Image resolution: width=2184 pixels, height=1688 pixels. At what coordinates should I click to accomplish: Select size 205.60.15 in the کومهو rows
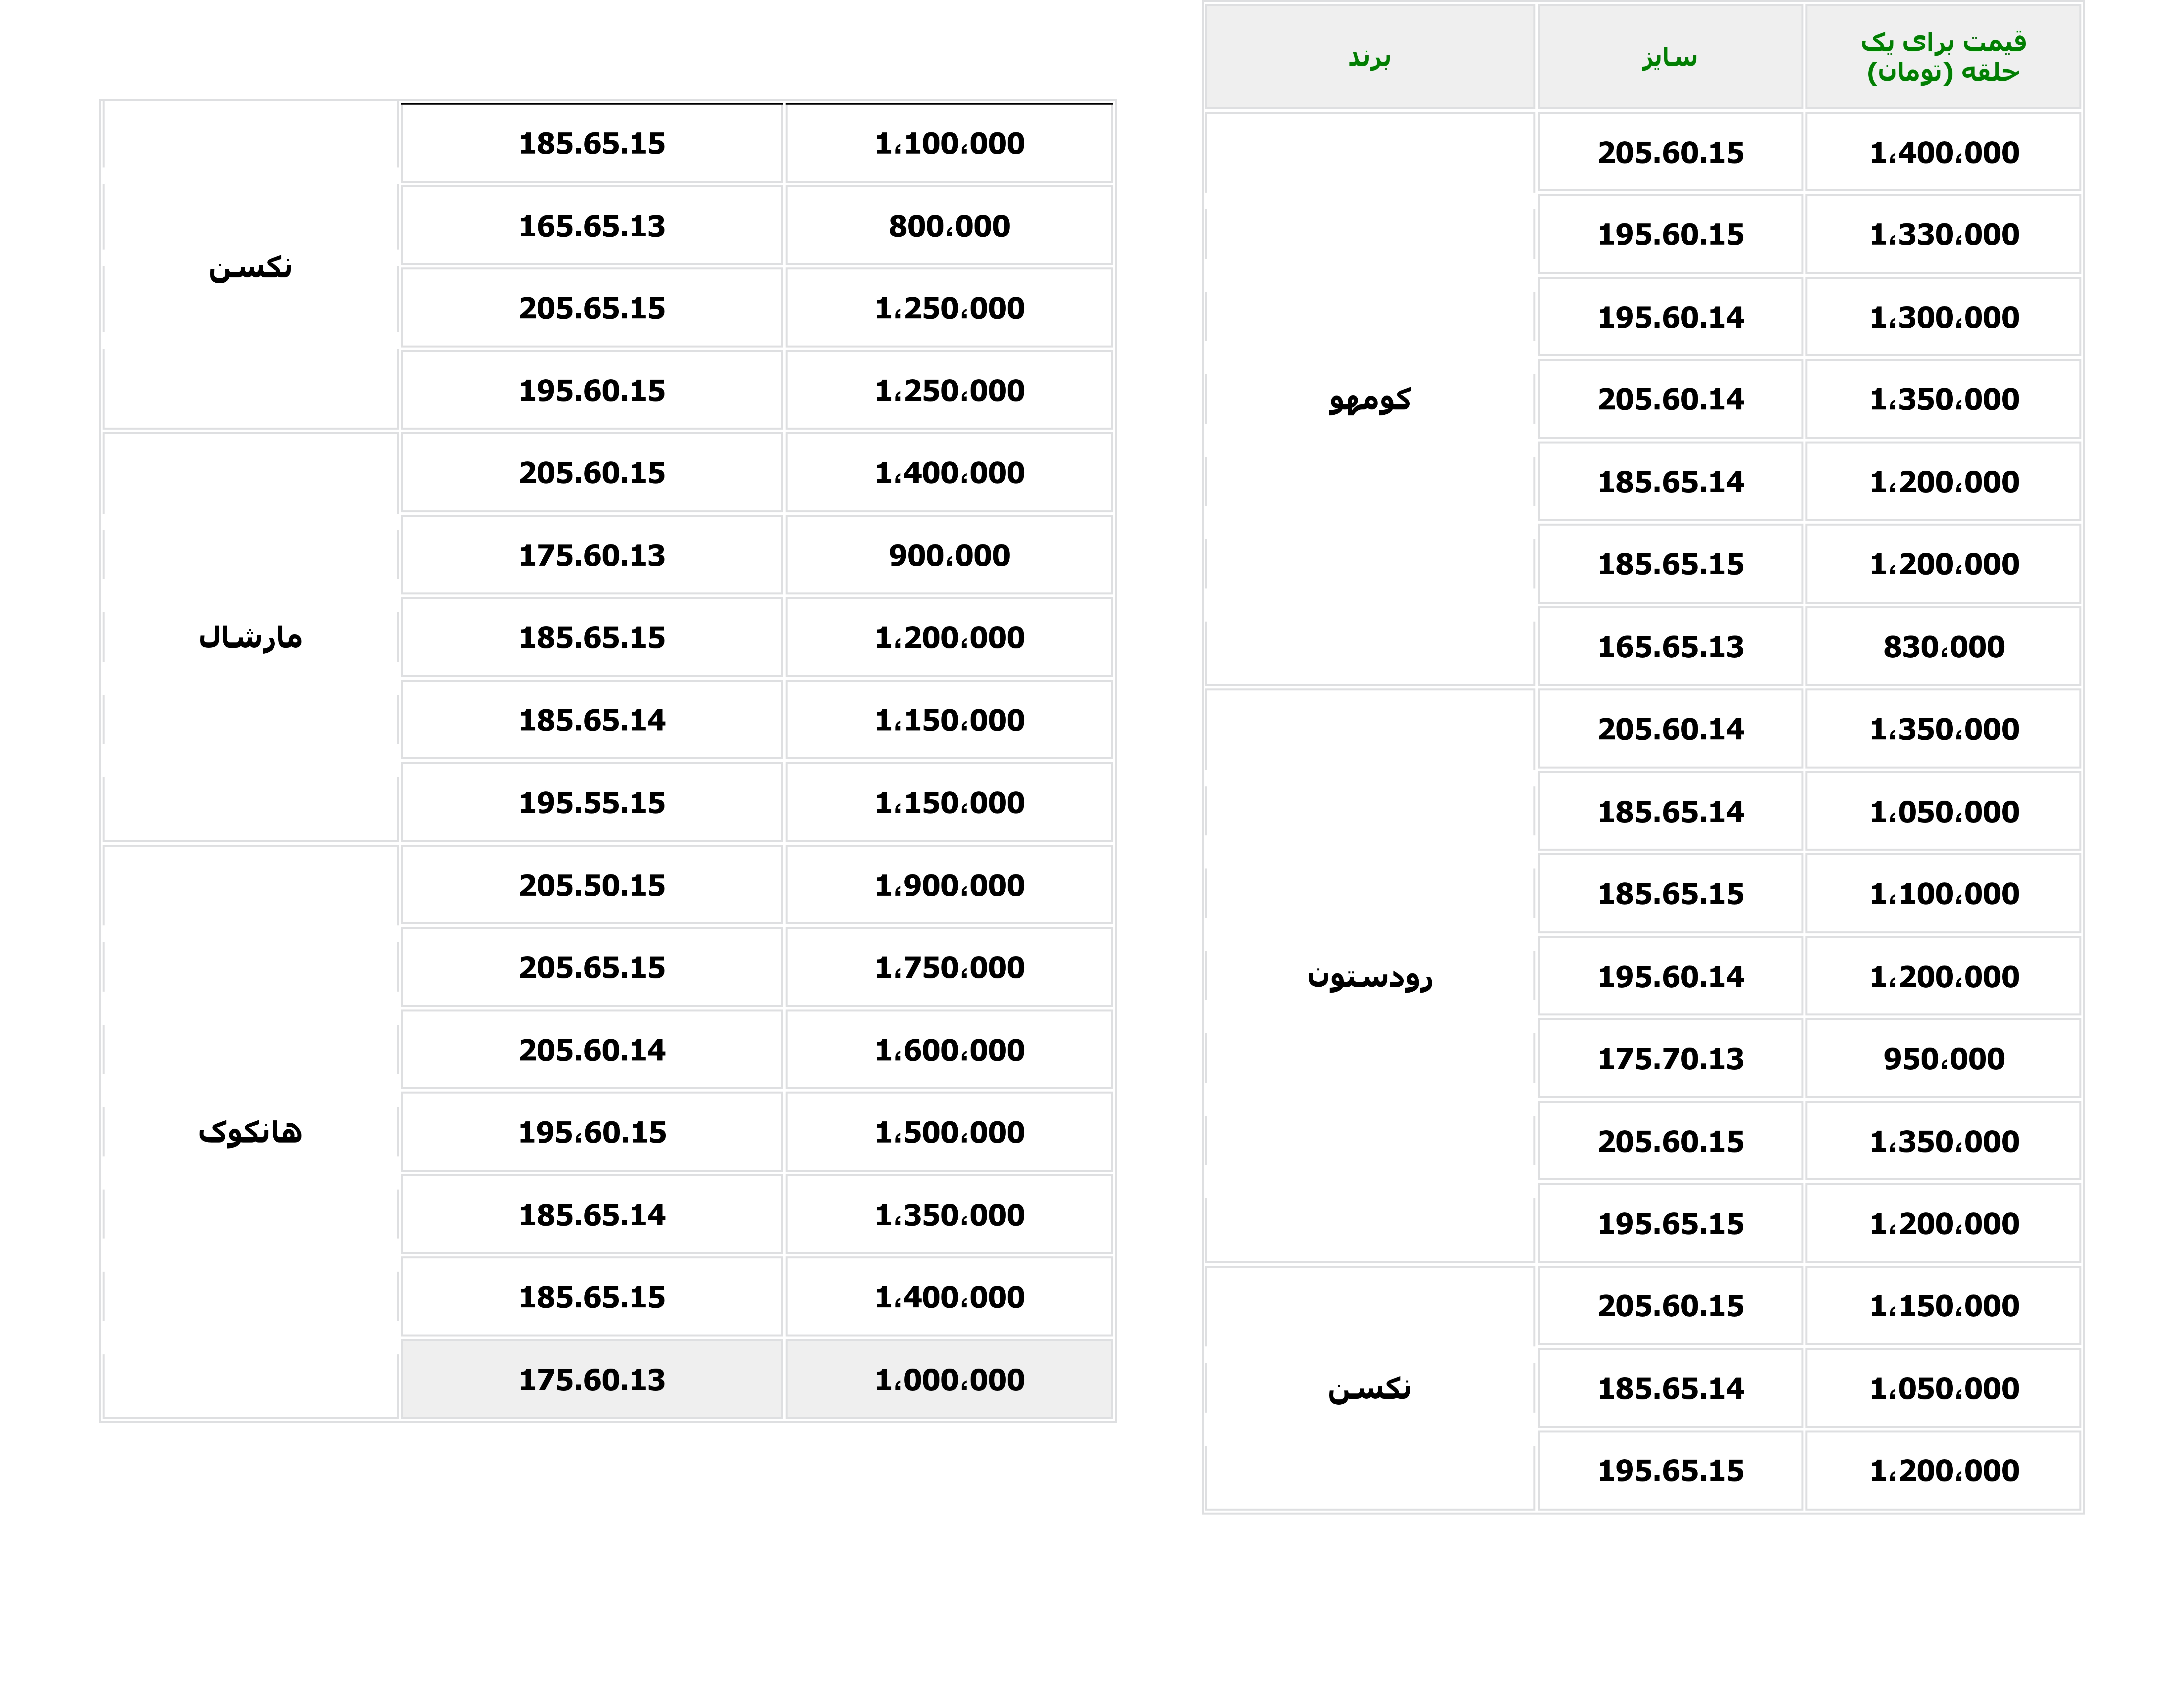click(1670, 152)
